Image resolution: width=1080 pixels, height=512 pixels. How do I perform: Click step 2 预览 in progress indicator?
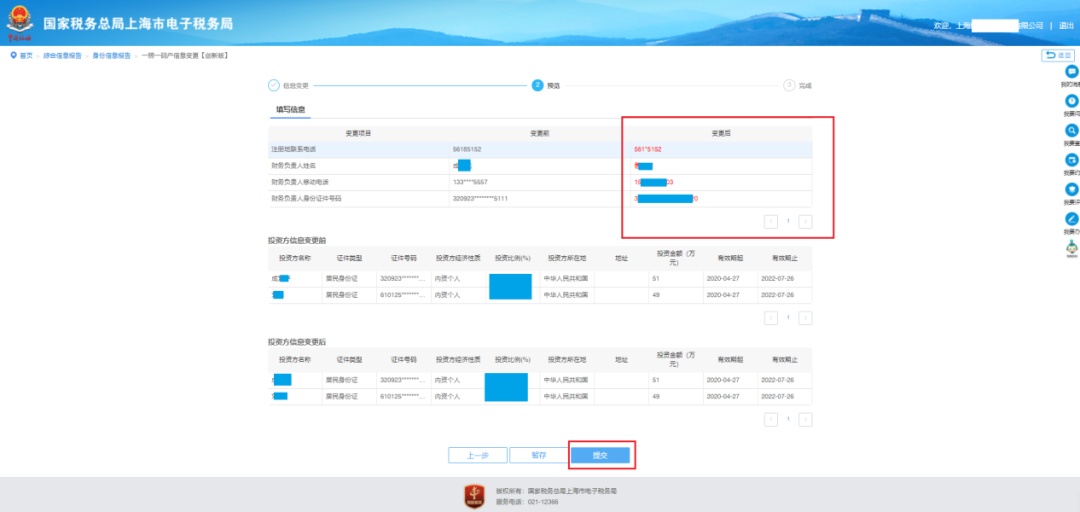point(538,86)
